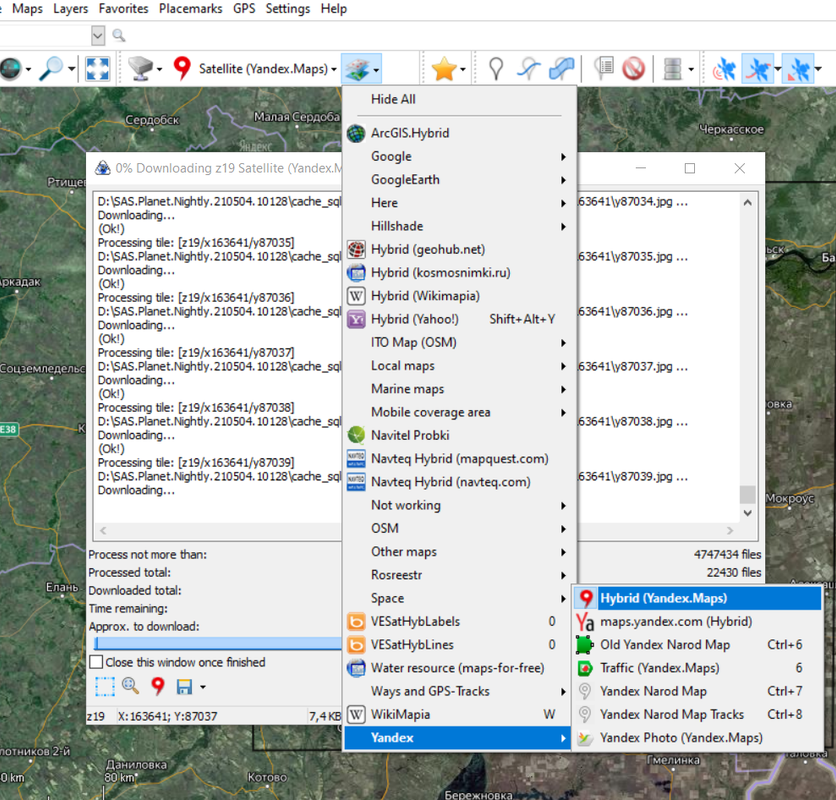
Task: Toggle Navteq Hybrid (mapquest.com) layer
Action: [459, 459]
